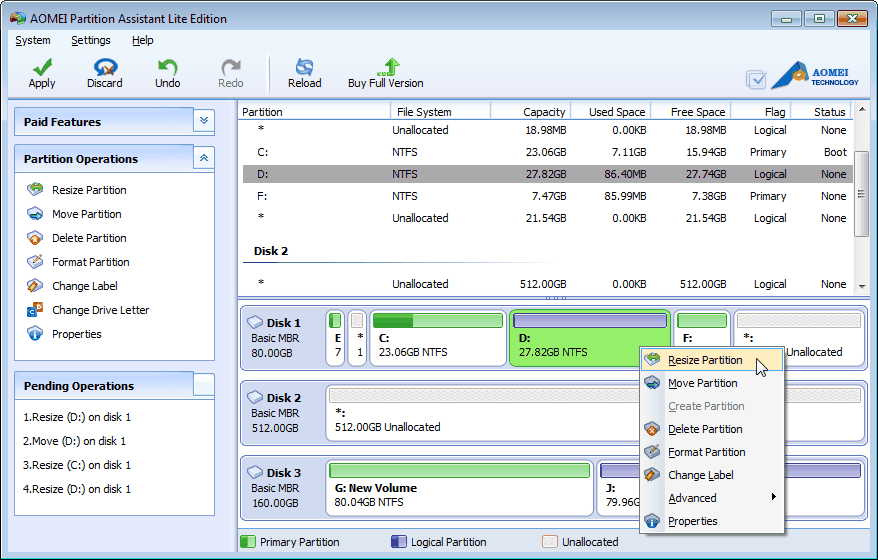Click the Buy Full Version icon
Viewport: 878px width, 560px height.
pos(387,67)
